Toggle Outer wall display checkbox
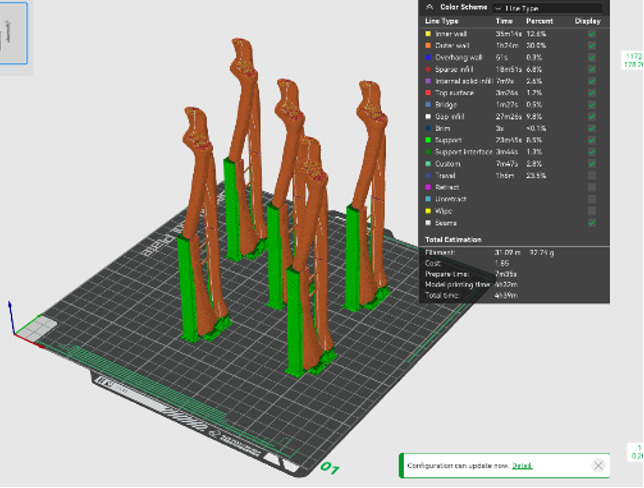This screenshot has width=644, height=488. click(x=592, y=46)
